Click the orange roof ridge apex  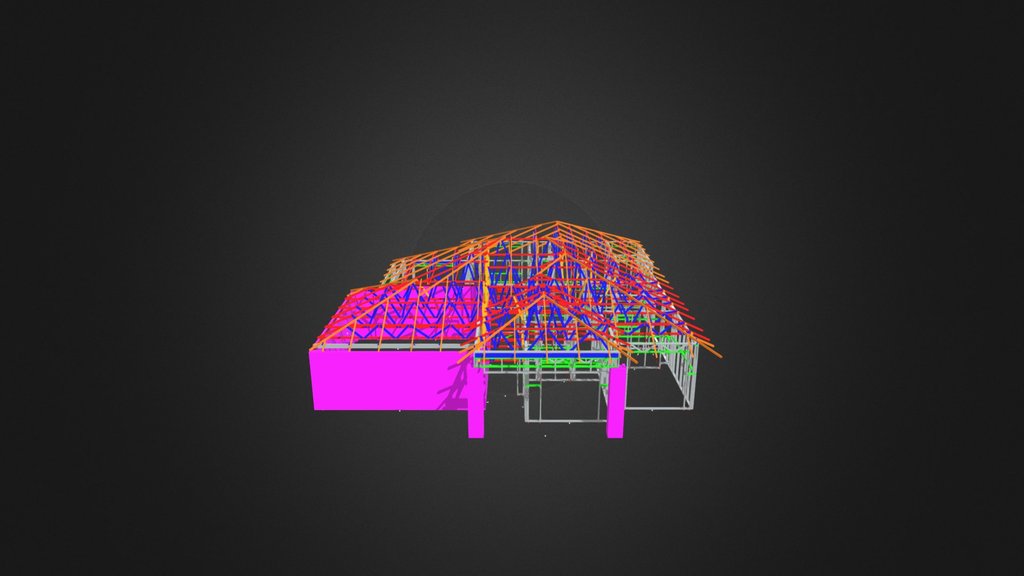556,223
